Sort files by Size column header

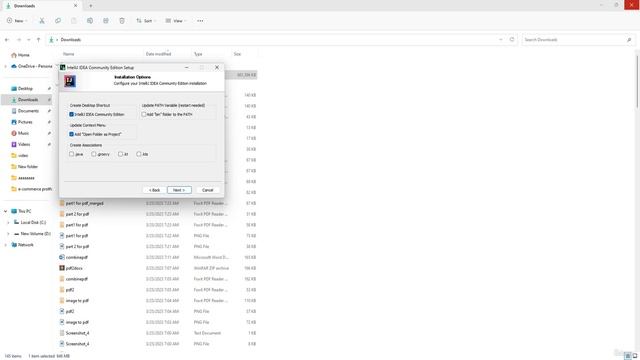(237, 54)
